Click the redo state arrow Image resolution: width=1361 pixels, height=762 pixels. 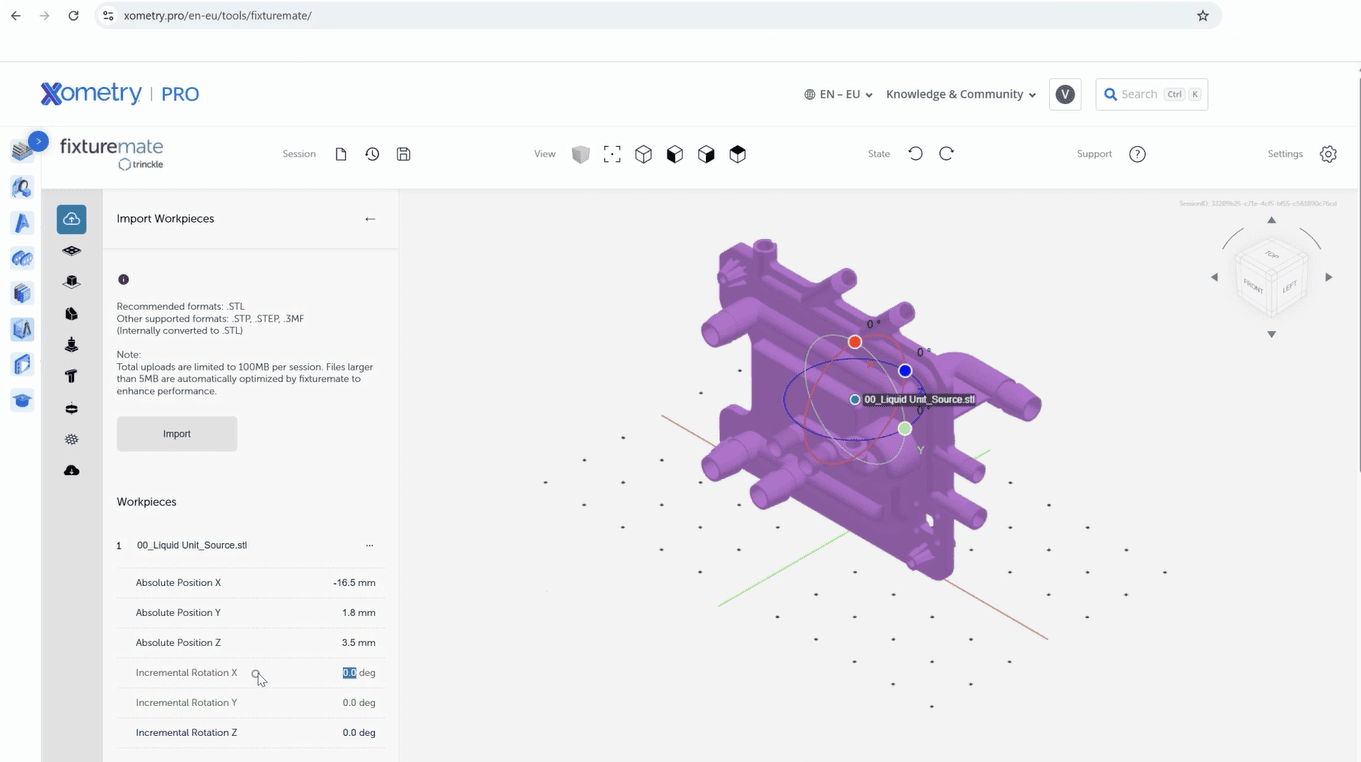(947, 153)
